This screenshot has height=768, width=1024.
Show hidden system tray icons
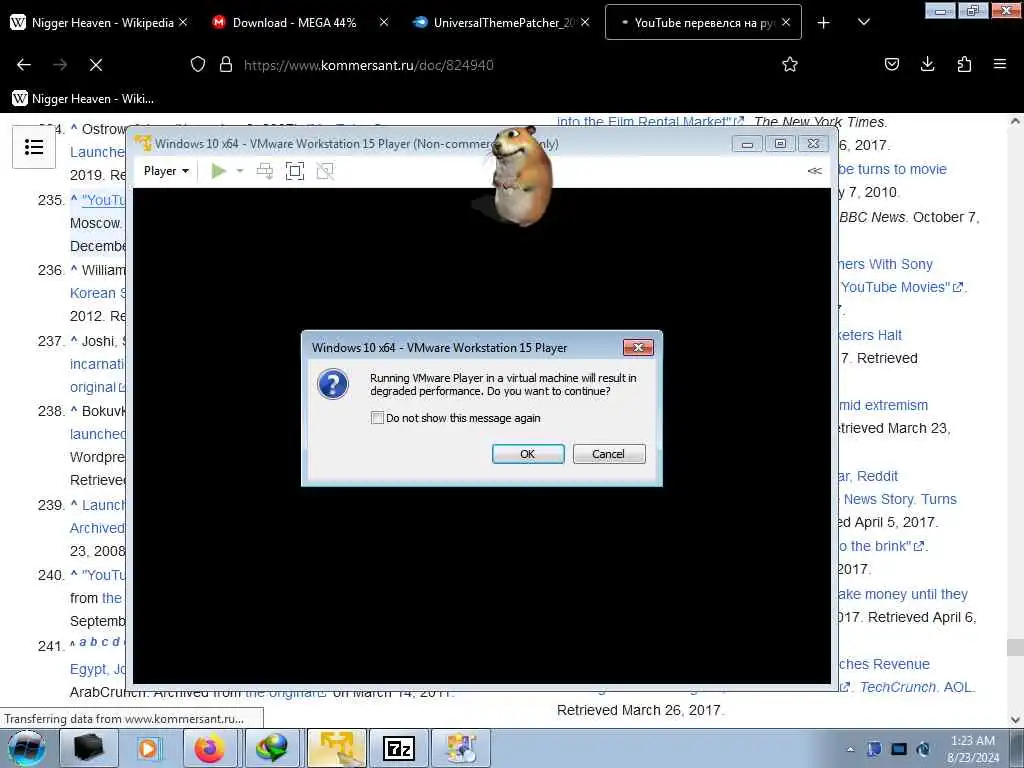click(850, 749)
